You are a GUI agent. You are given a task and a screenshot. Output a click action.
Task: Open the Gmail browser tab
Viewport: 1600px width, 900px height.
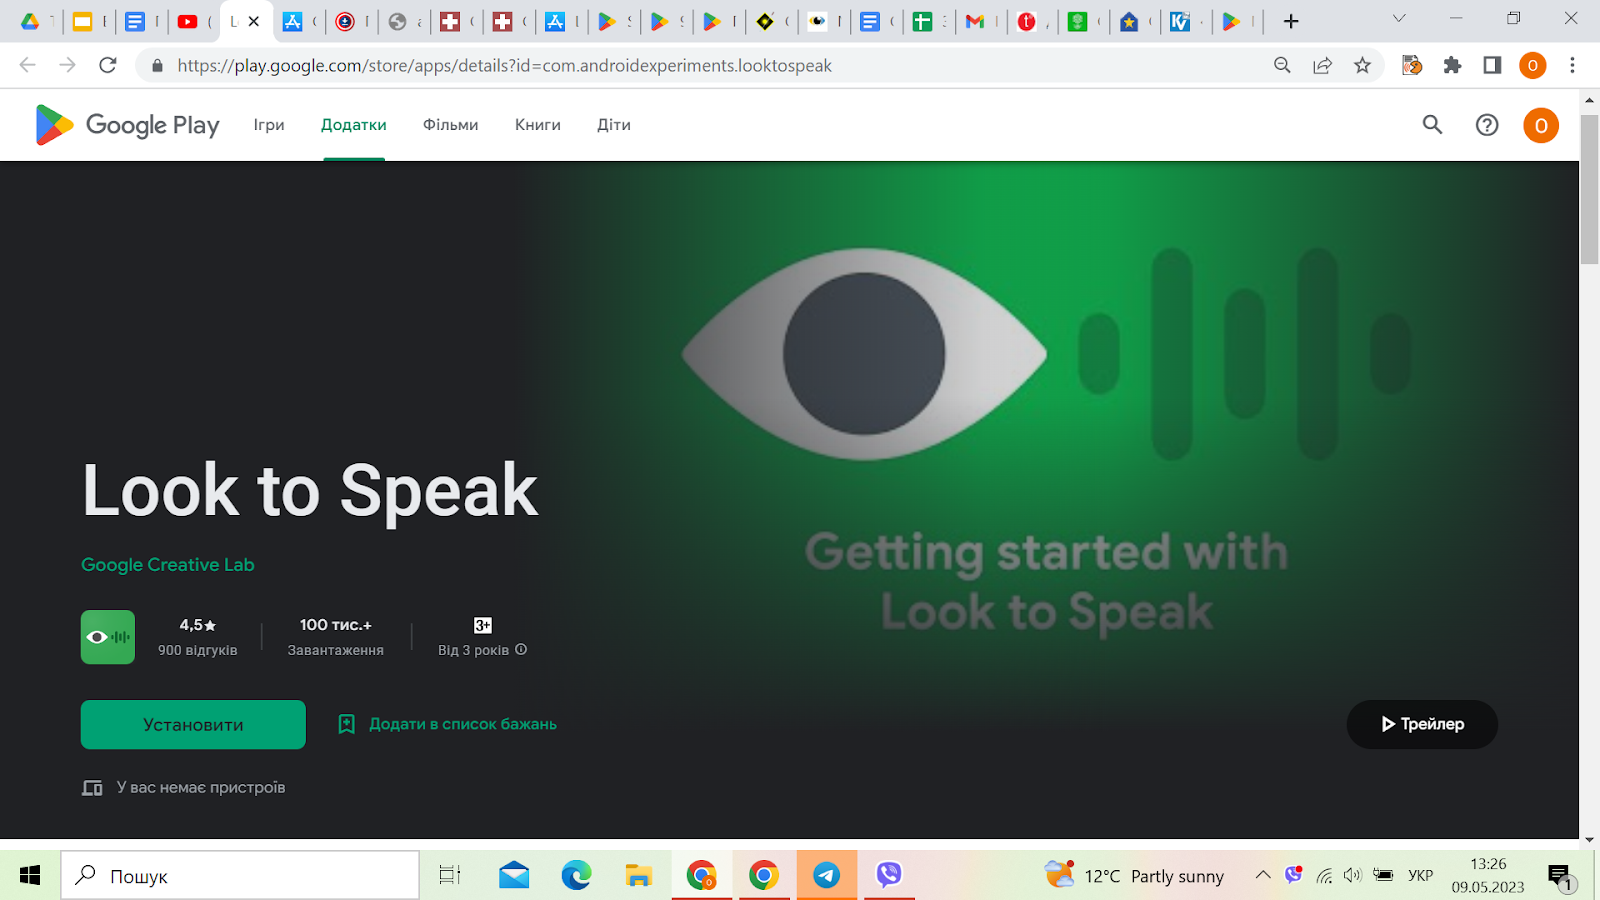pyautogui.click(x=975, y=21)
